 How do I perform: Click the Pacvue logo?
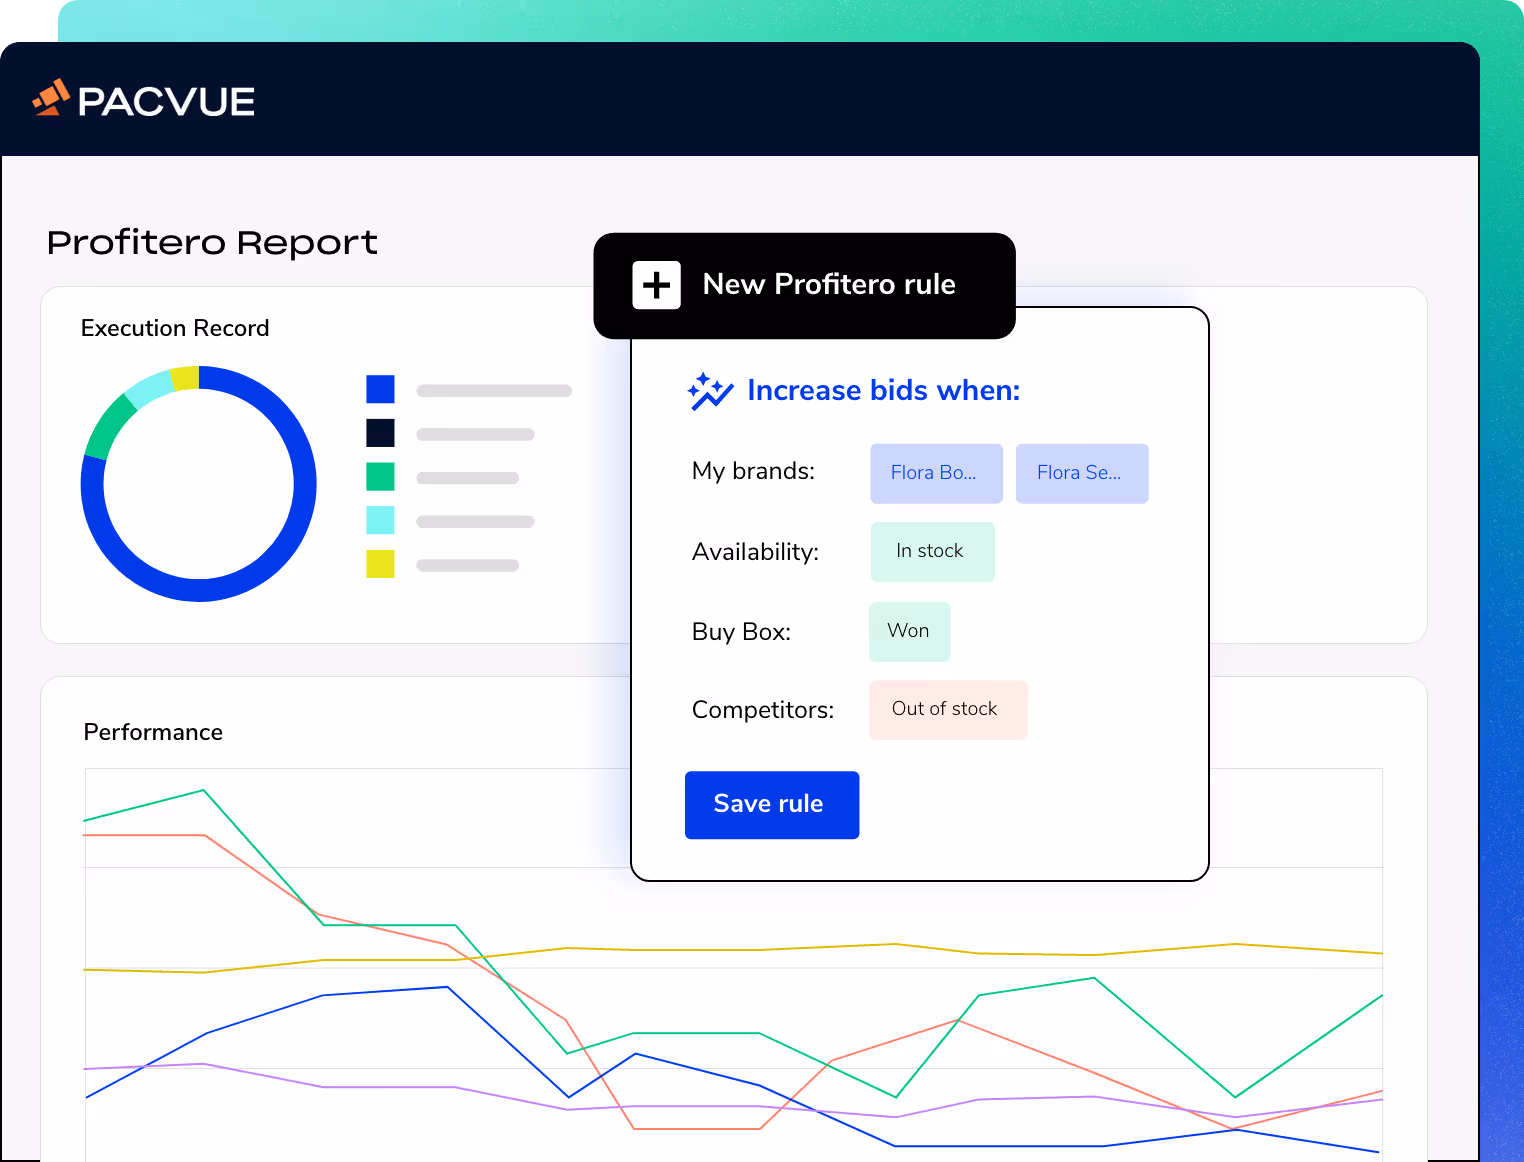click(143, 99)
